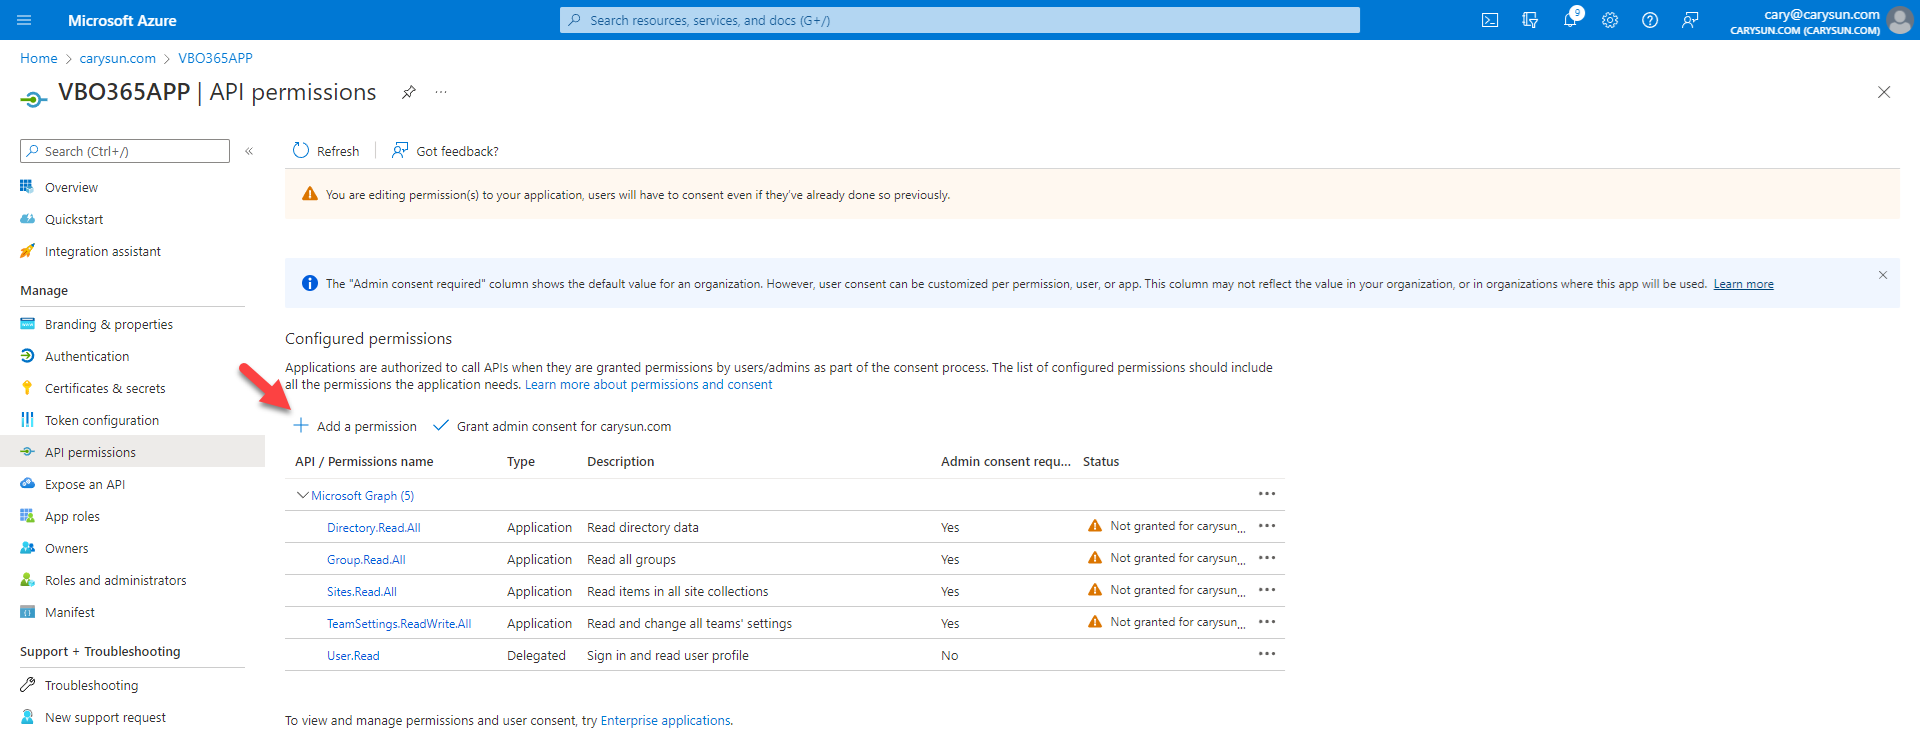The height and width of the screenshot is (746, 1920).
Task: Click the Refresh toolbar button
Action: point(326,151)
